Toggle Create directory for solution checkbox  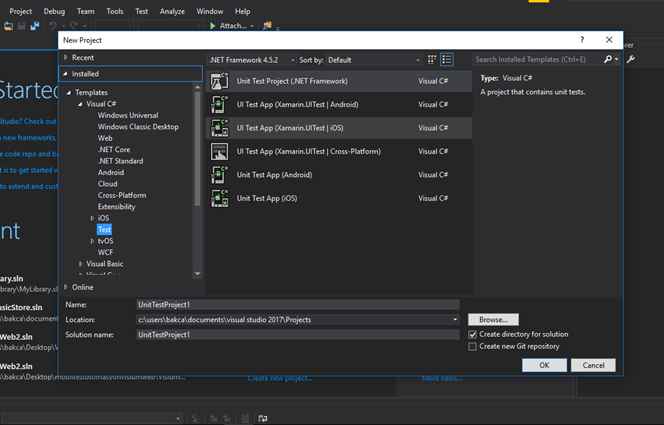(473, 334)
